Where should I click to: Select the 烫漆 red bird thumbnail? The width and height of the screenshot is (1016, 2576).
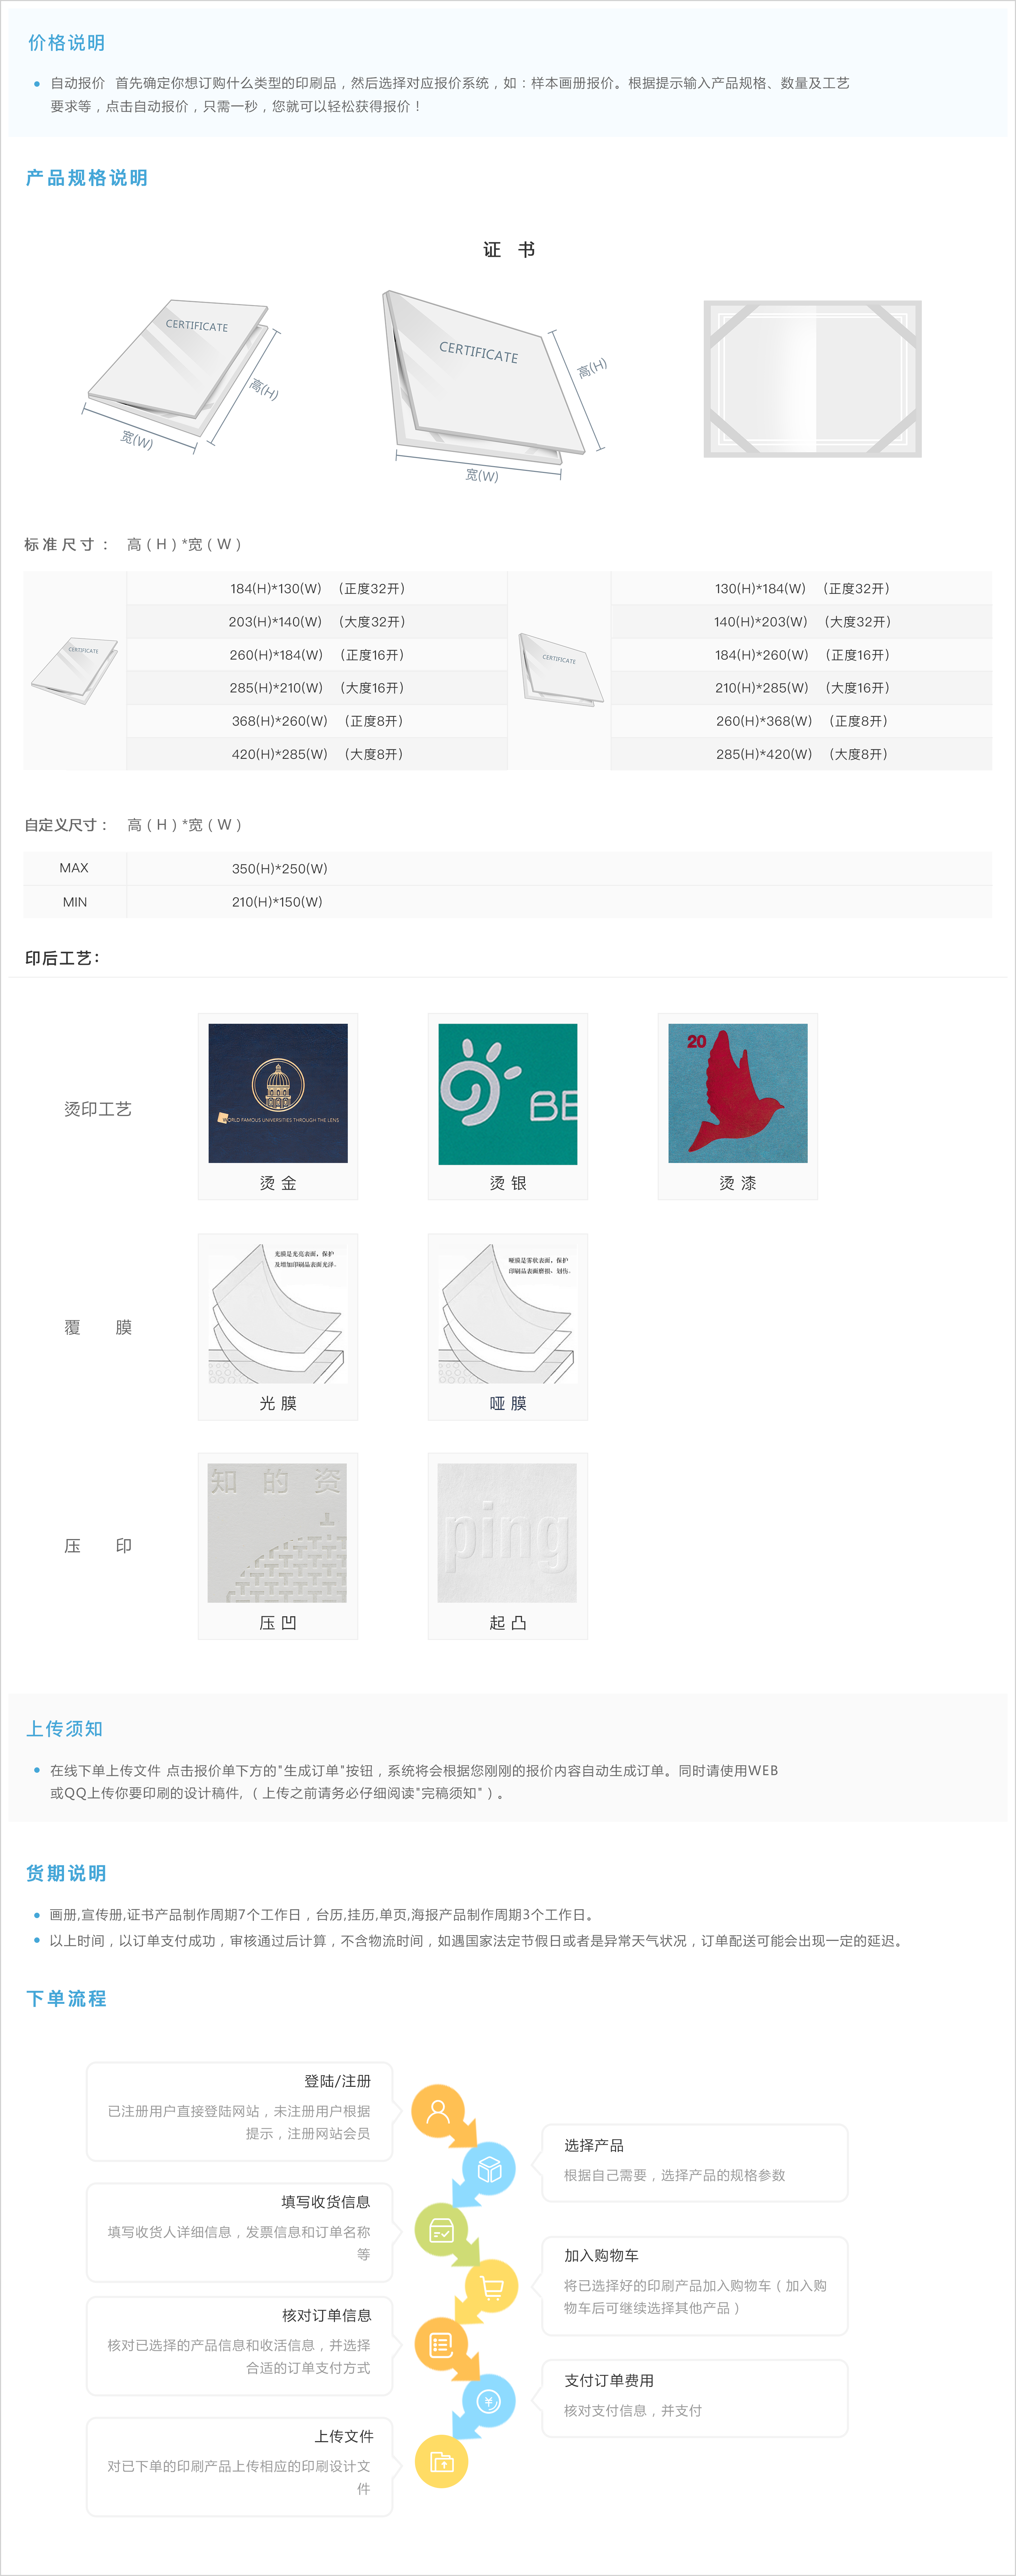tap(738, 1093)
